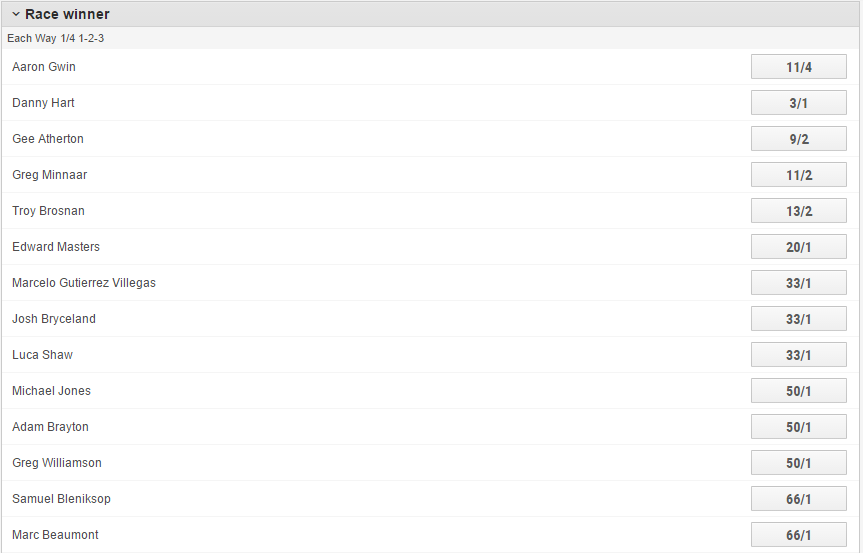This screenshot has height=553, width=863.
Task: Select Adam Brayton 50/1 odds button
Action: click(798, 427)
